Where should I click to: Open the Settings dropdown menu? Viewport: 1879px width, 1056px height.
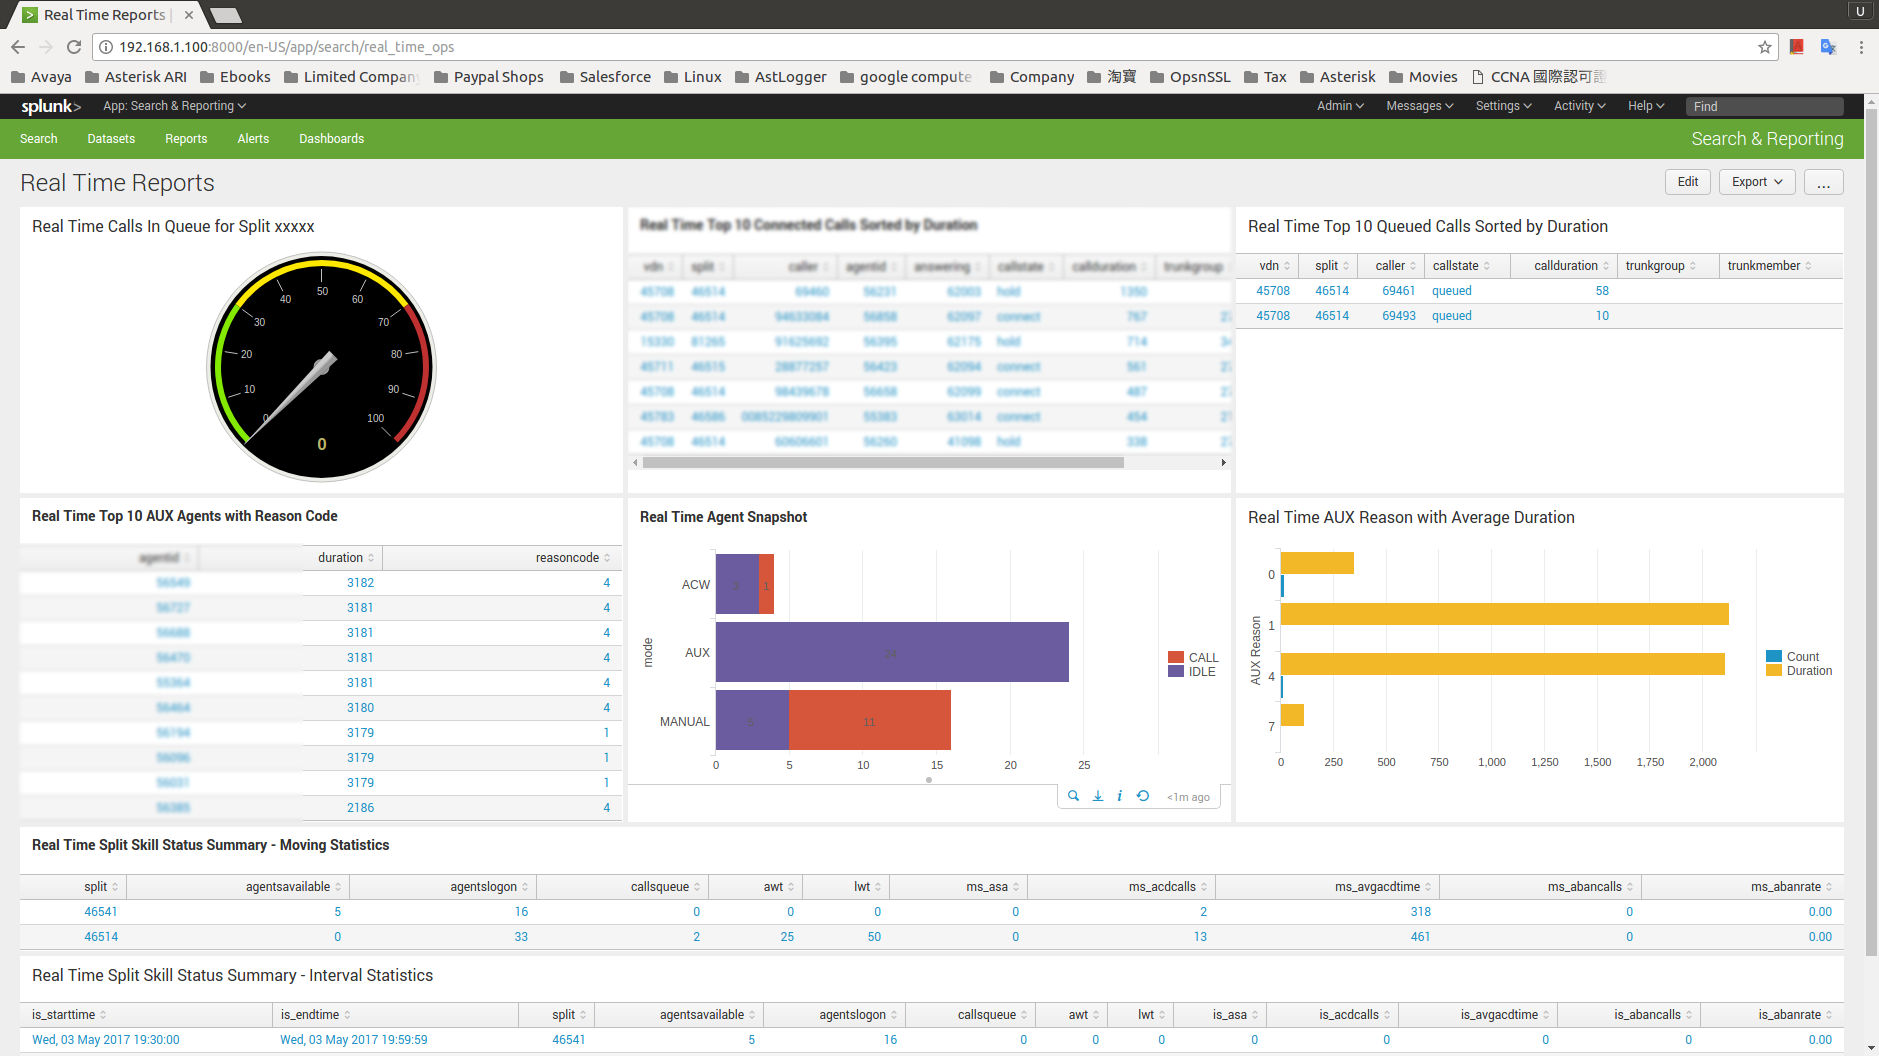(x=1503, y=106)
